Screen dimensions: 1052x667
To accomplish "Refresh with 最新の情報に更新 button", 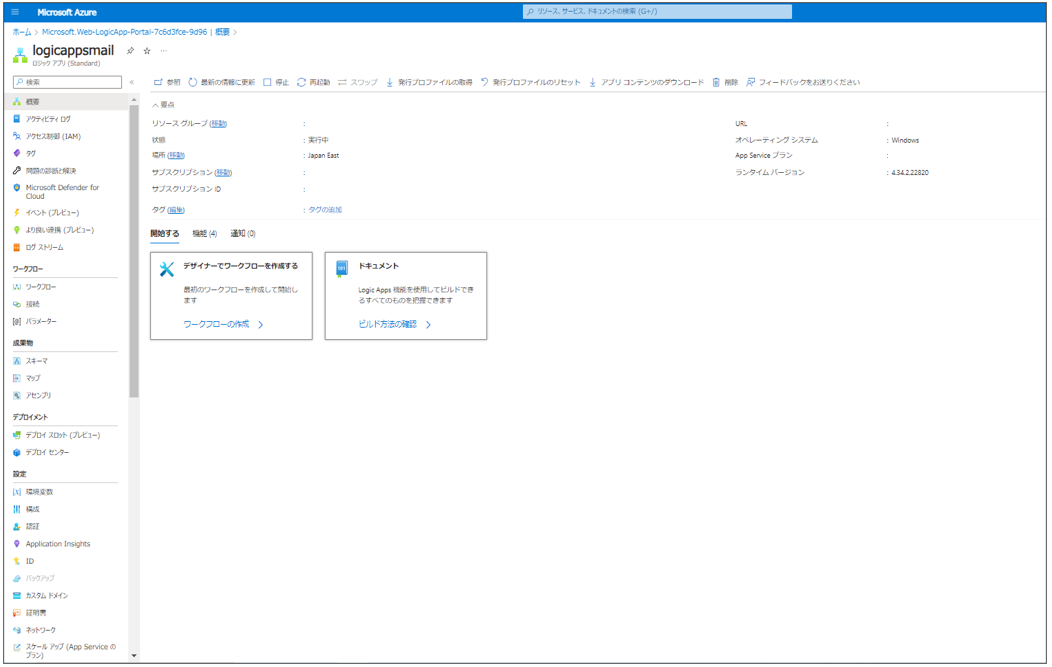I will point(221,83).
